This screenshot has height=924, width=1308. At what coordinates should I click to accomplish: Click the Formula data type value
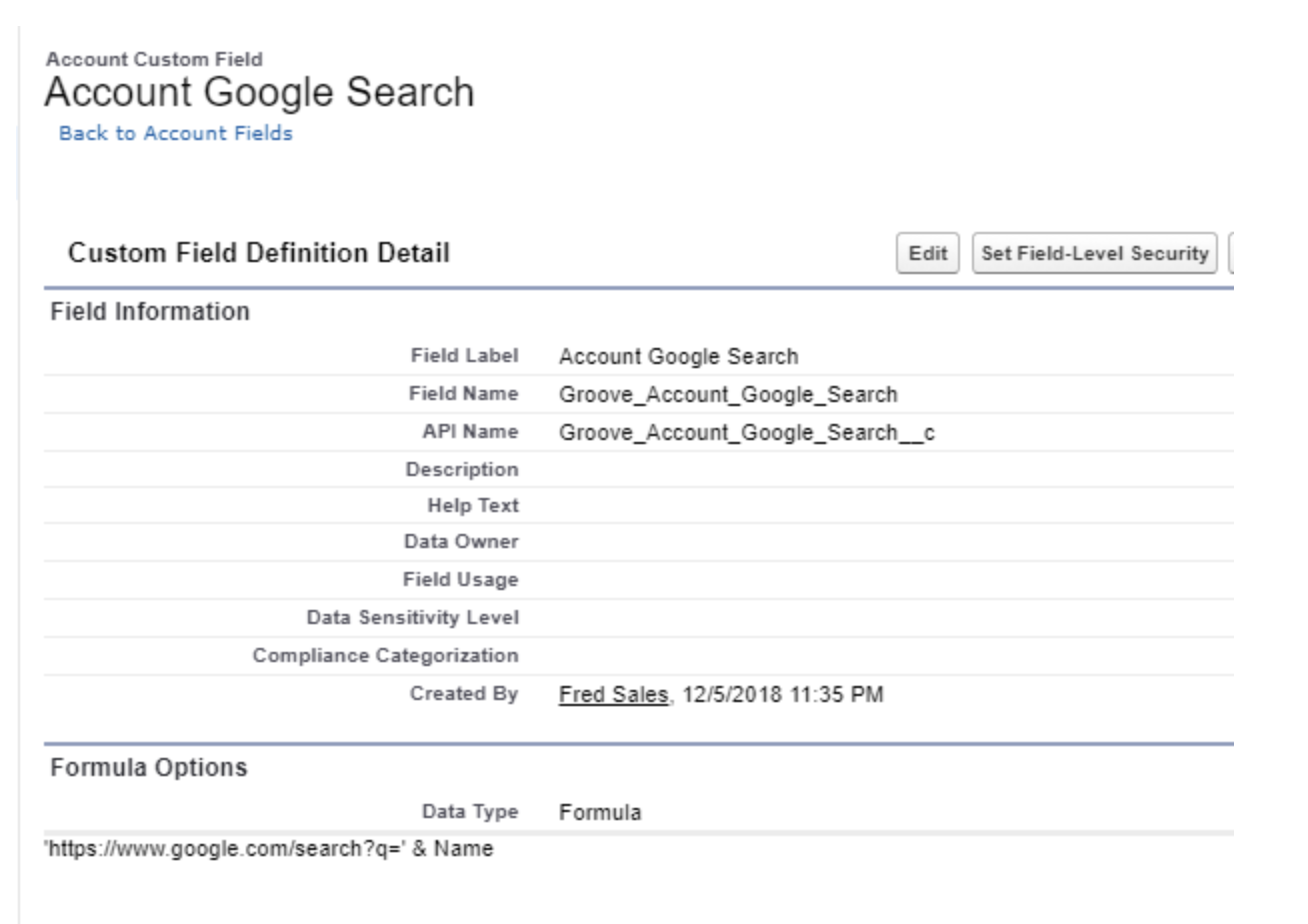tap(600, 812)
